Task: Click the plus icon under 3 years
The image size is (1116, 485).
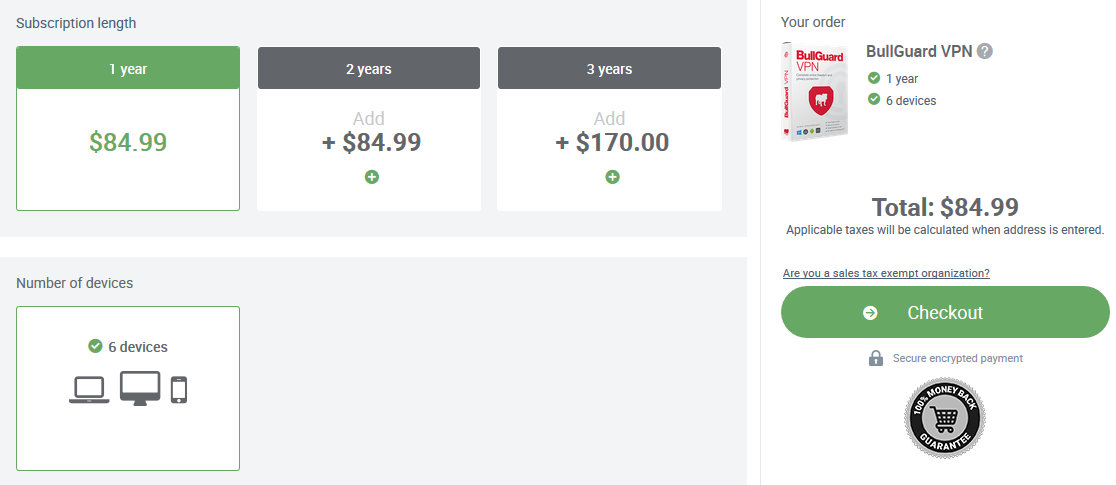Action: coord(612,177)
